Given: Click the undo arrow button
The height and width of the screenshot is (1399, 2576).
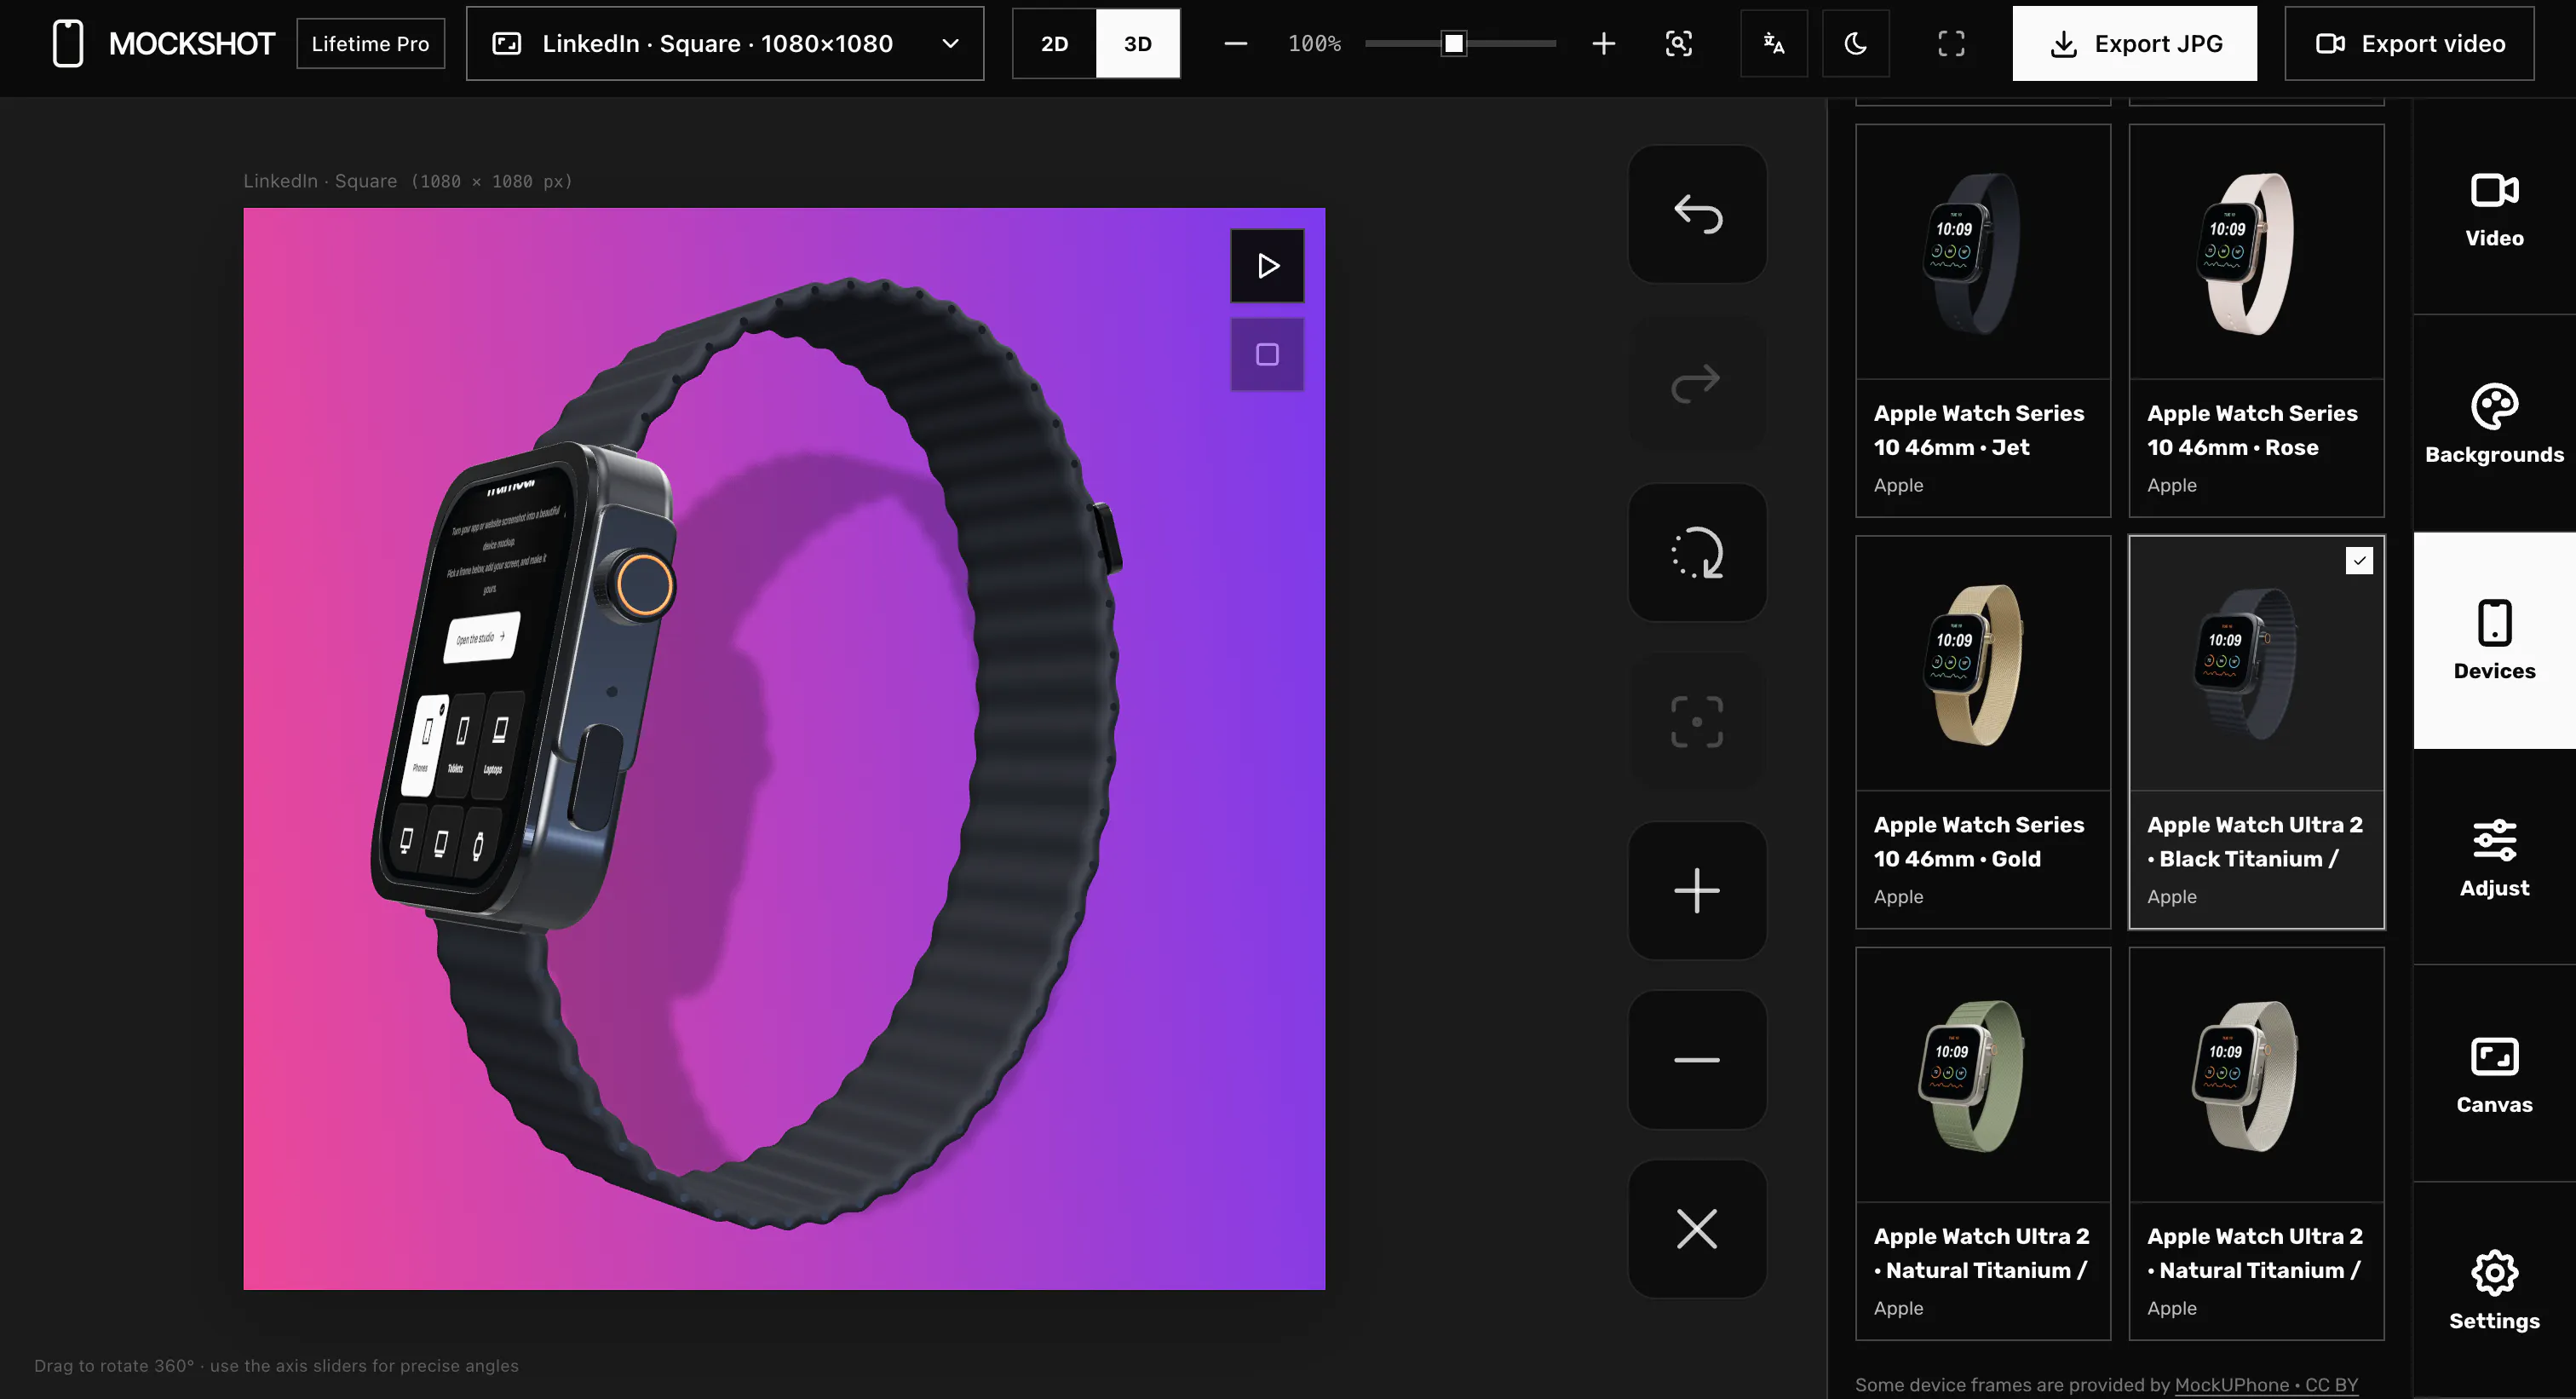Looking at the screenshot, I should 1697,214.
